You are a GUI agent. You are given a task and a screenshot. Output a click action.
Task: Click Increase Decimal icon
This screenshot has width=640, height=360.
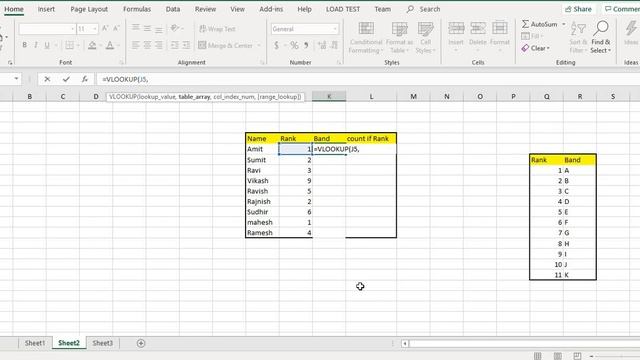pyautogui.click(x=322, y=45)
